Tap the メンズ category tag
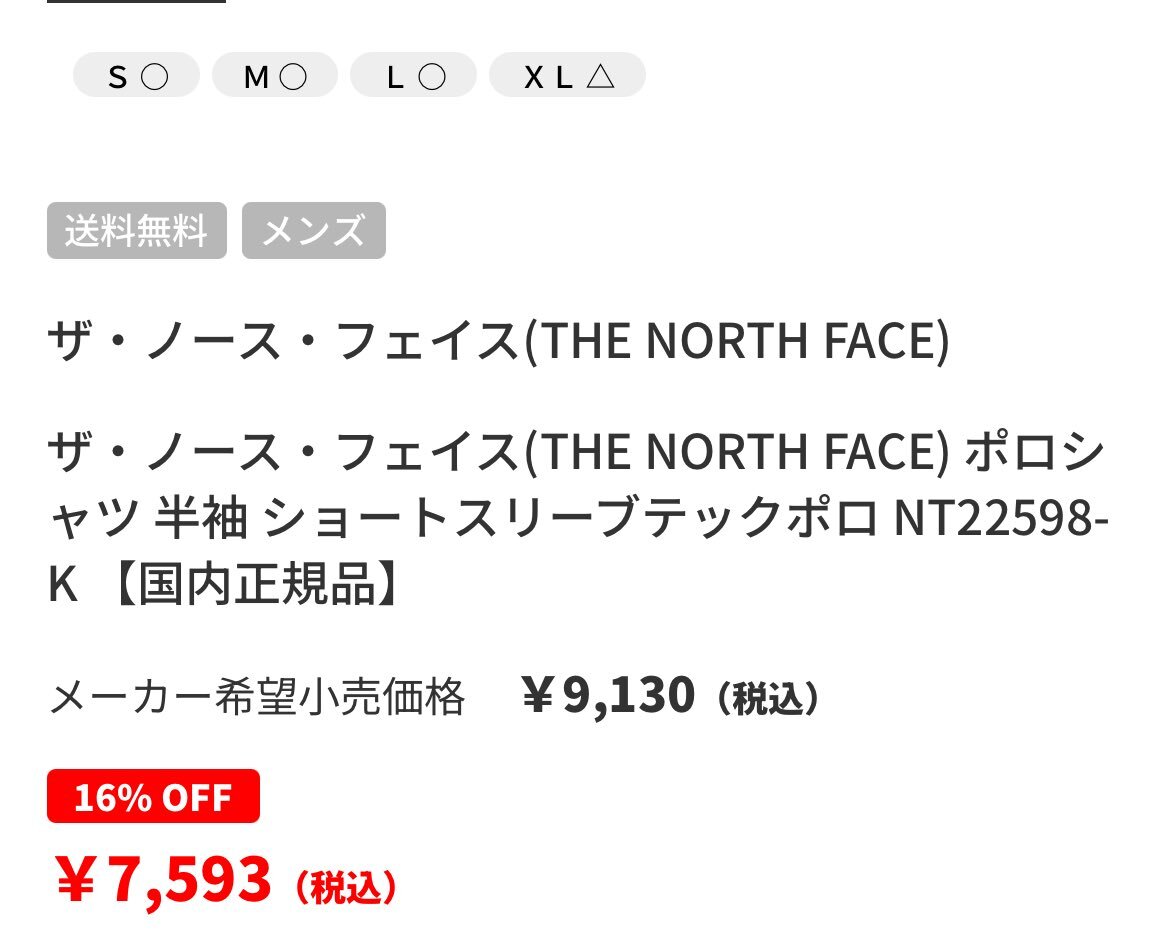 coord(314,231)
